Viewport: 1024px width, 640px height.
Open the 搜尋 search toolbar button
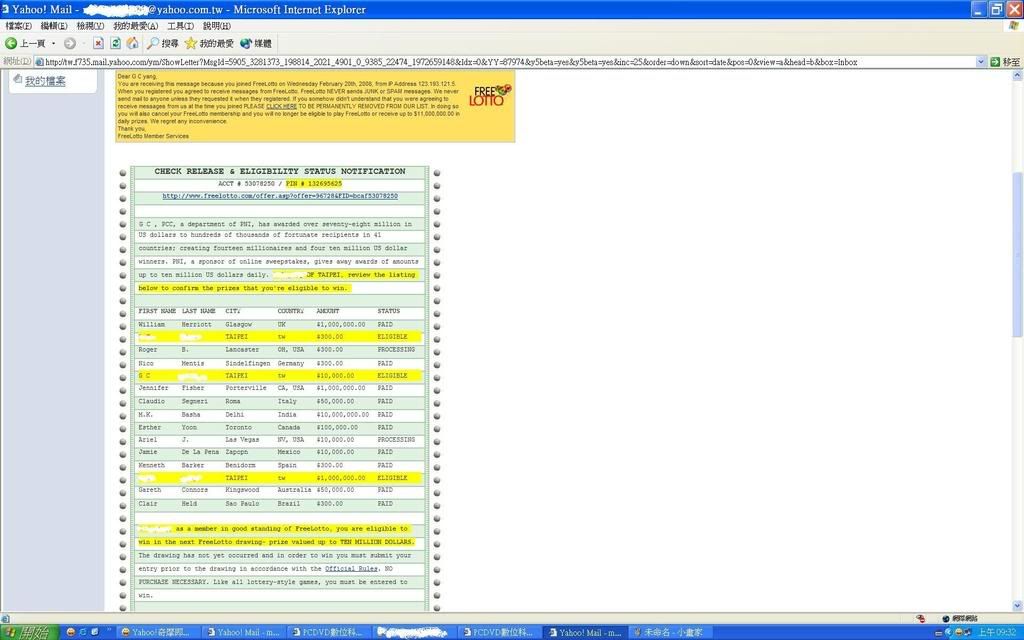pos(163,43)
